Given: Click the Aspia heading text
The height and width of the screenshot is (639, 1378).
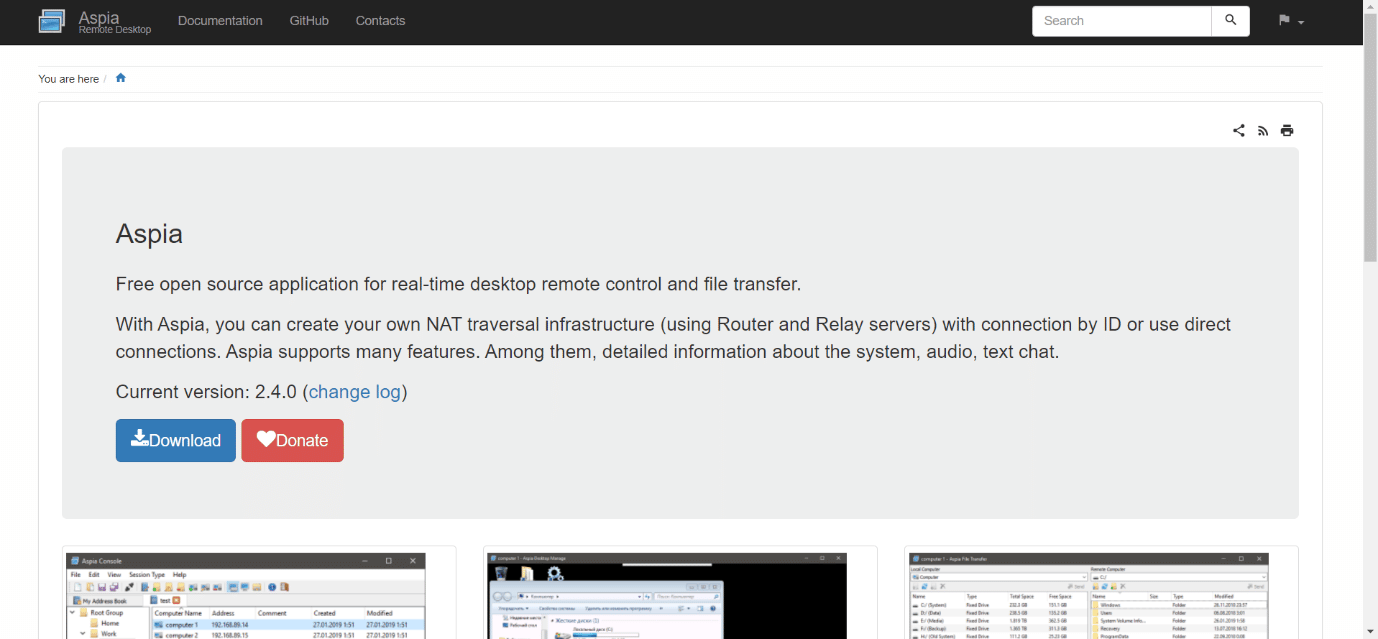Looking at the screenshot, I should pyautogui.click(x=149, y=234).
